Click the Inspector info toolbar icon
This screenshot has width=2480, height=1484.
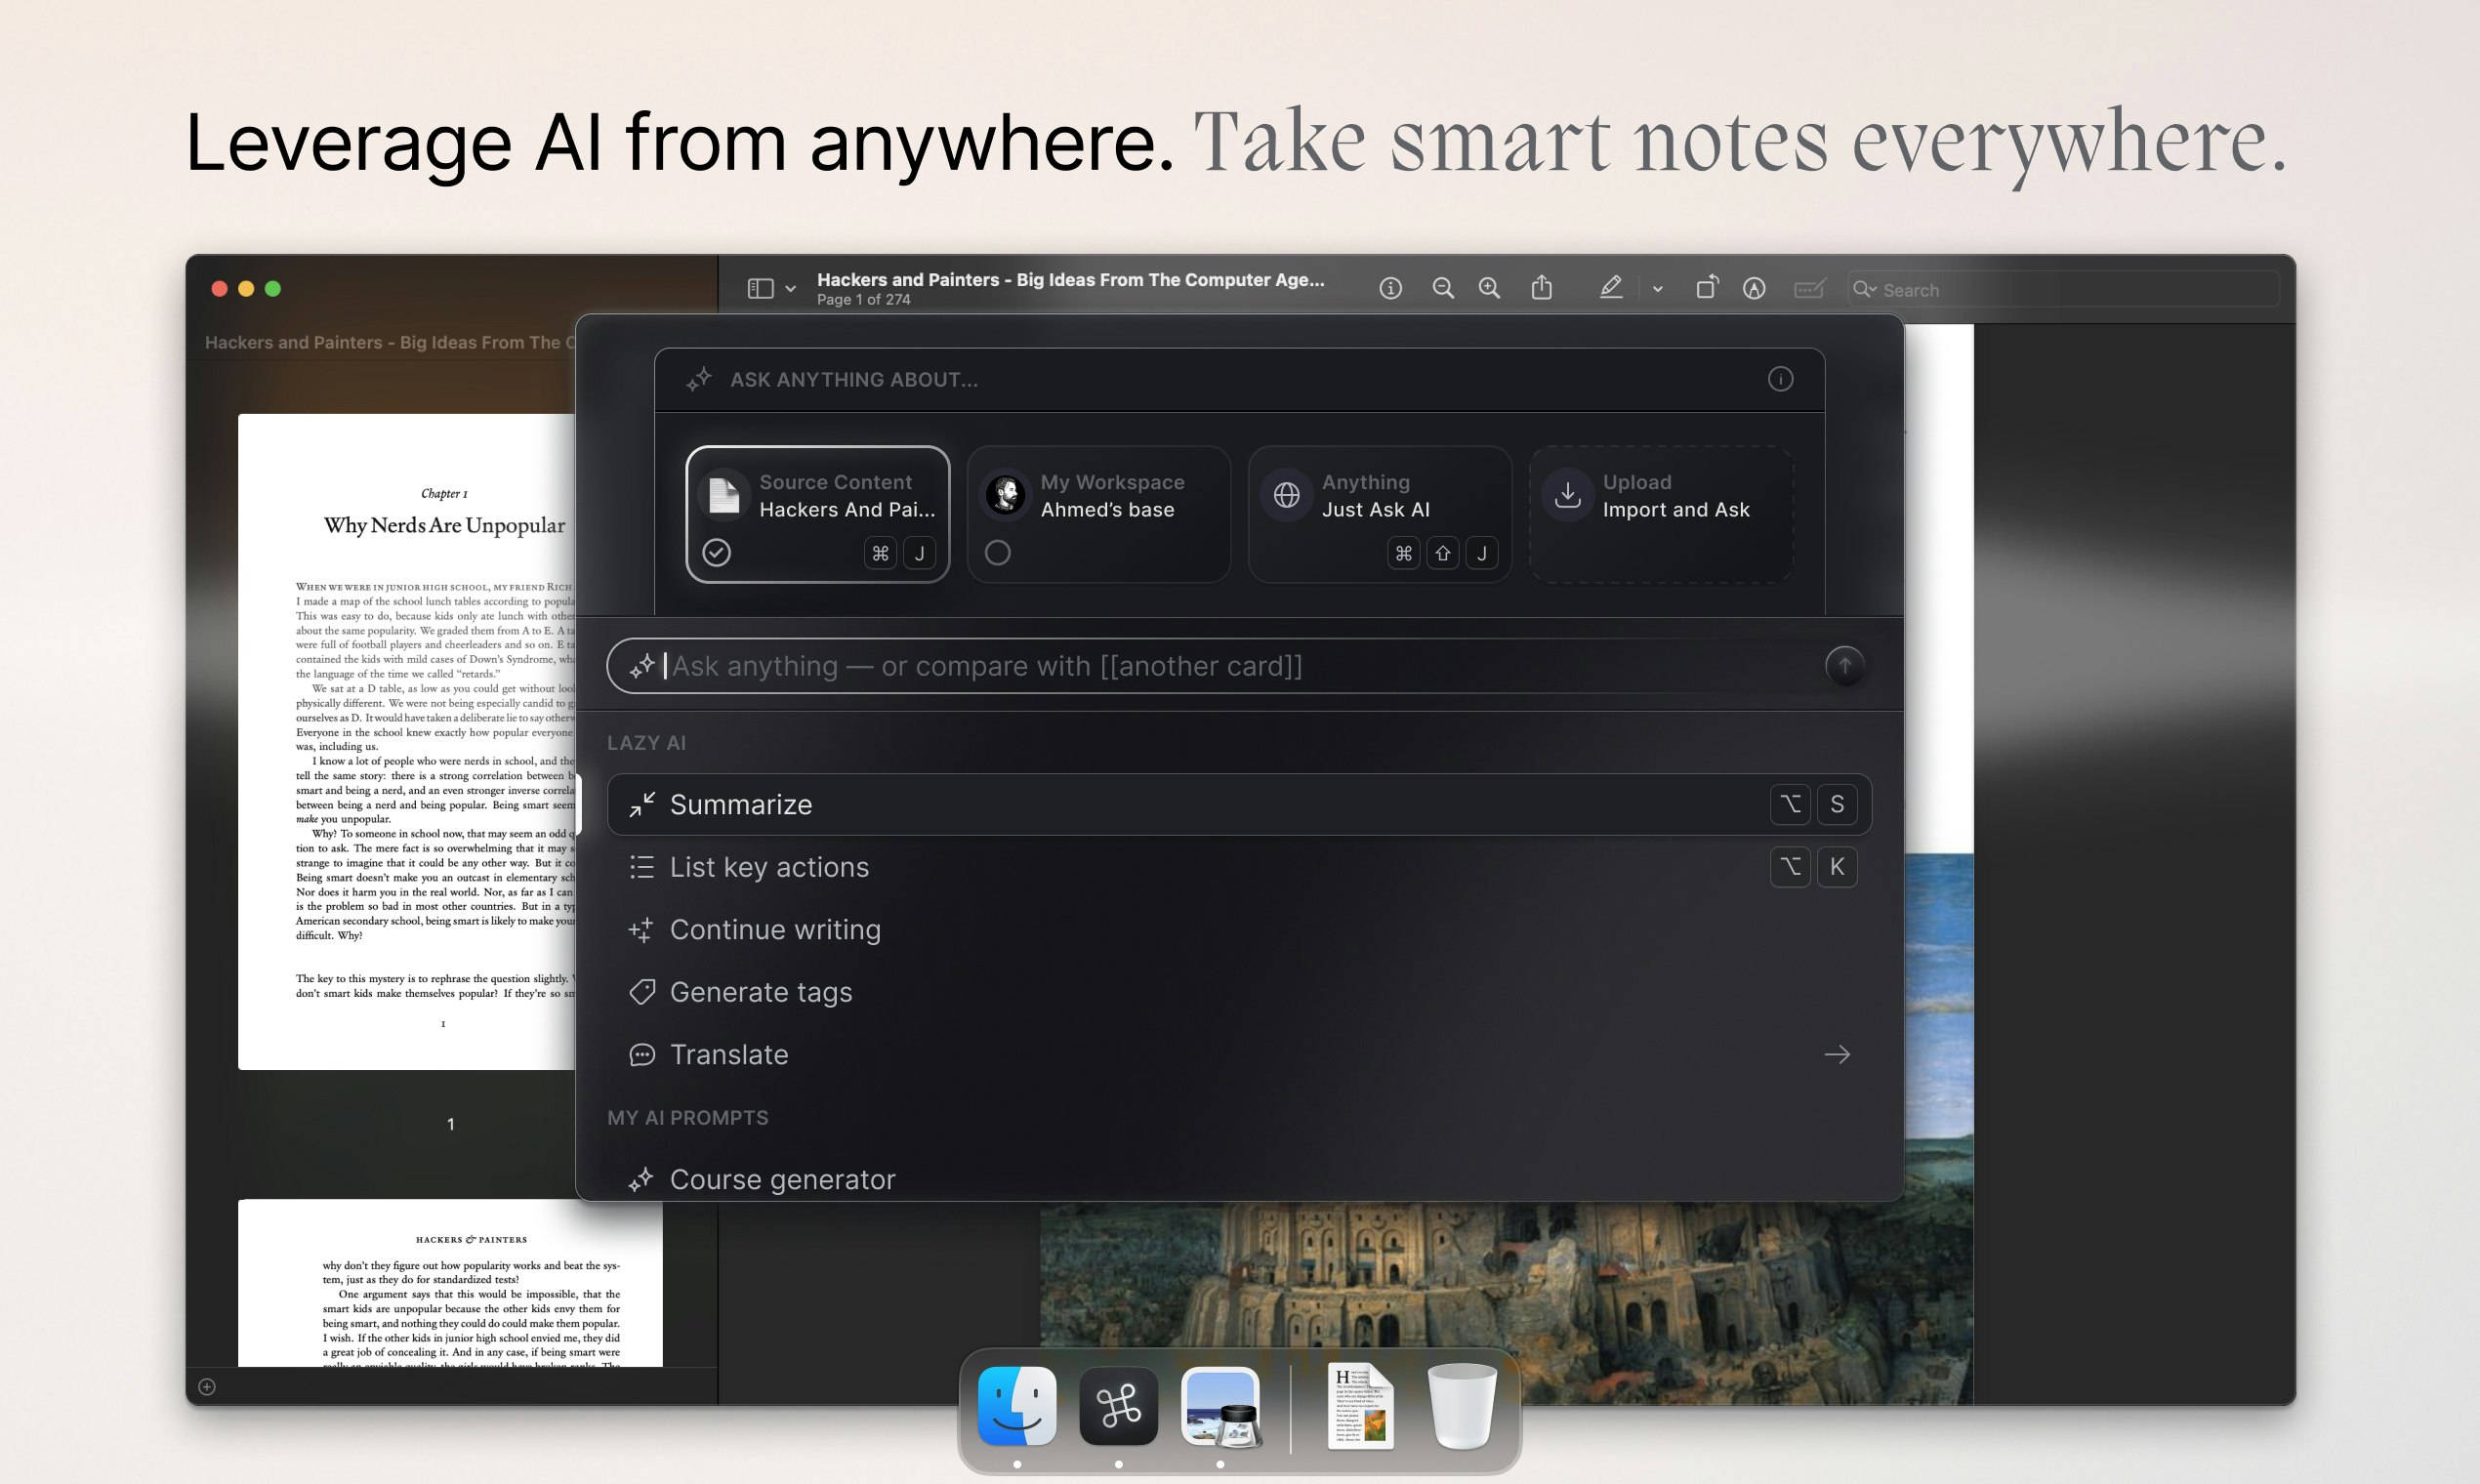point(1390,289)
